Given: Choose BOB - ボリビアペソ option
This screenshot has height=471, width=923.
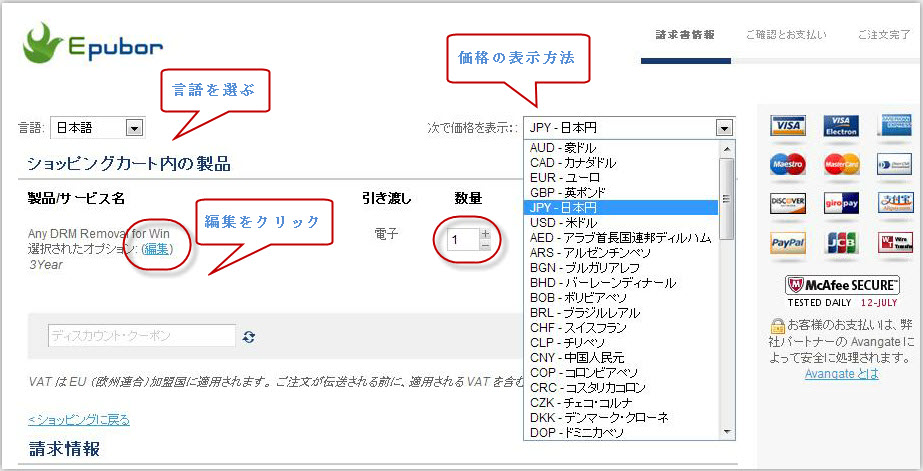Looking at the screenshot, I should pyautogui.click(x=622, y=297).
